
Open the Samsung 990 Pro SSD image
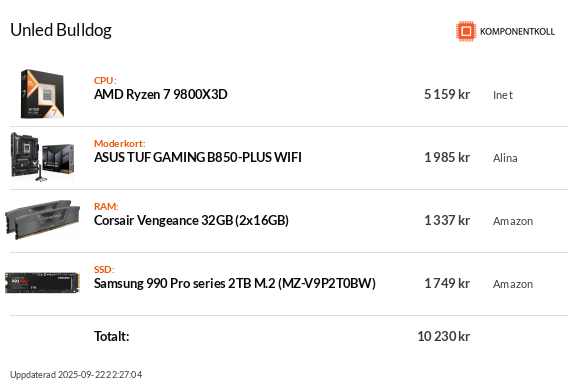42,283
